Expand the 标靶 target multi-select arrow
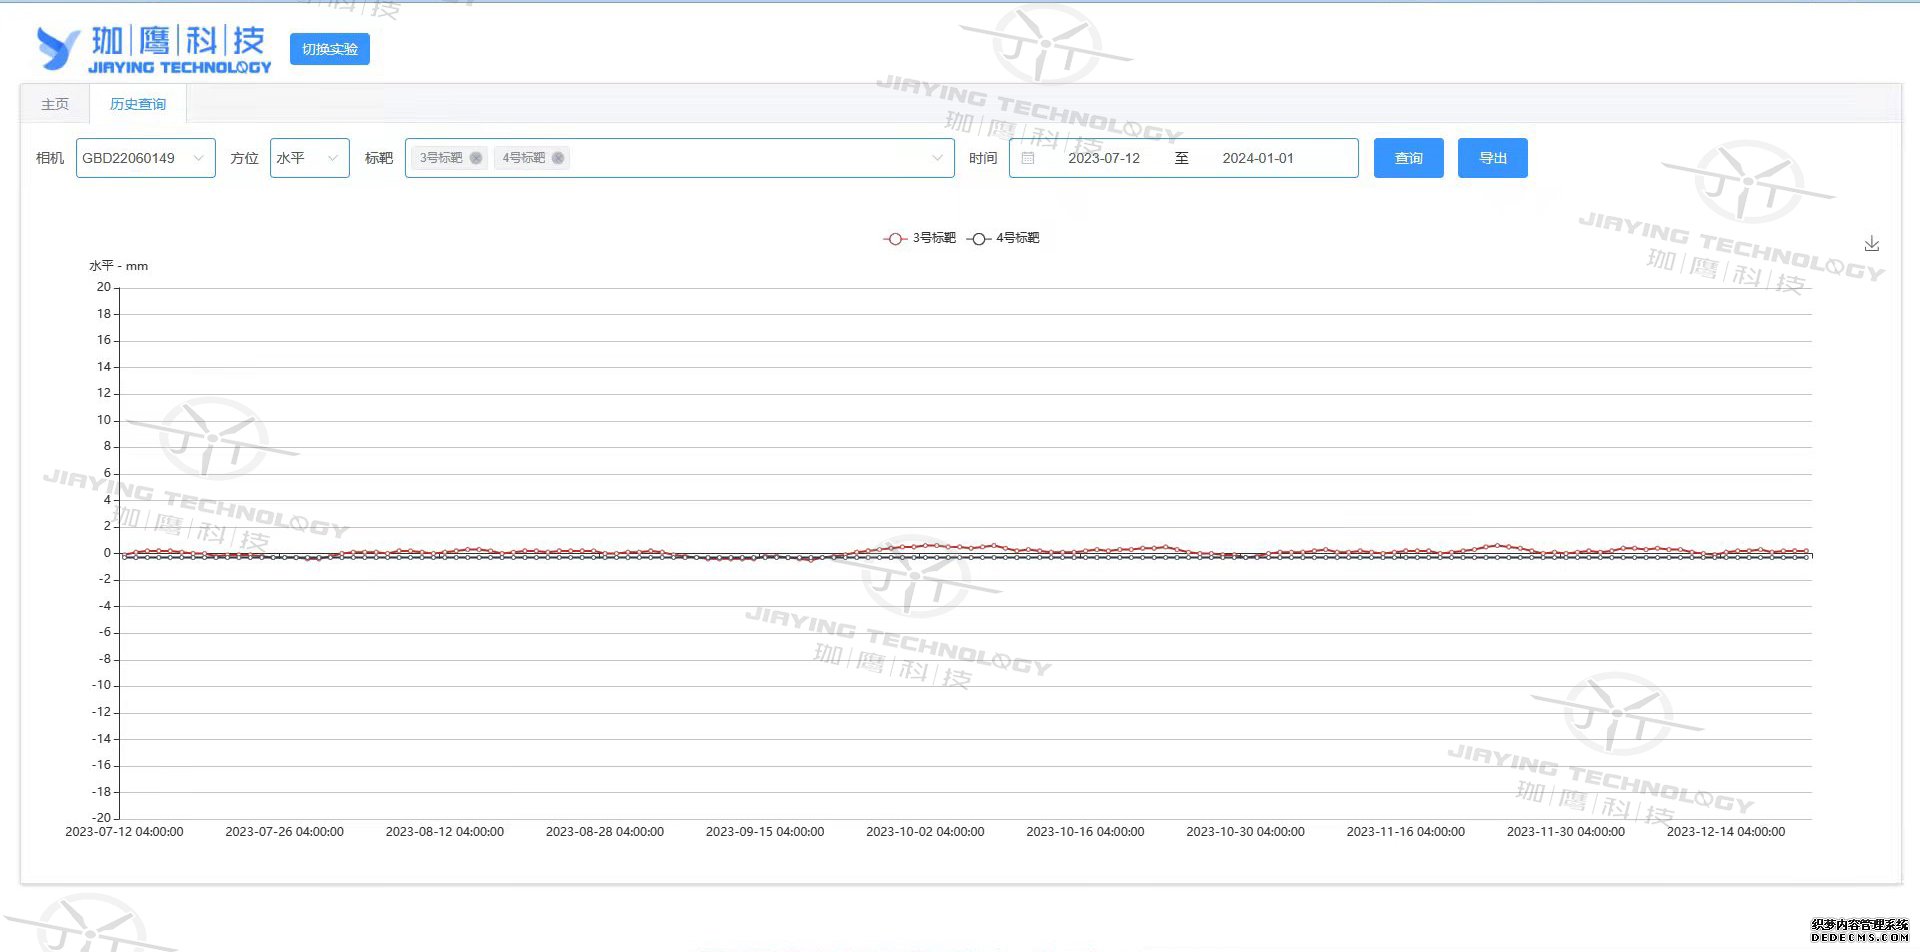This screenshot has width=1920, height=952. (937, 158)
